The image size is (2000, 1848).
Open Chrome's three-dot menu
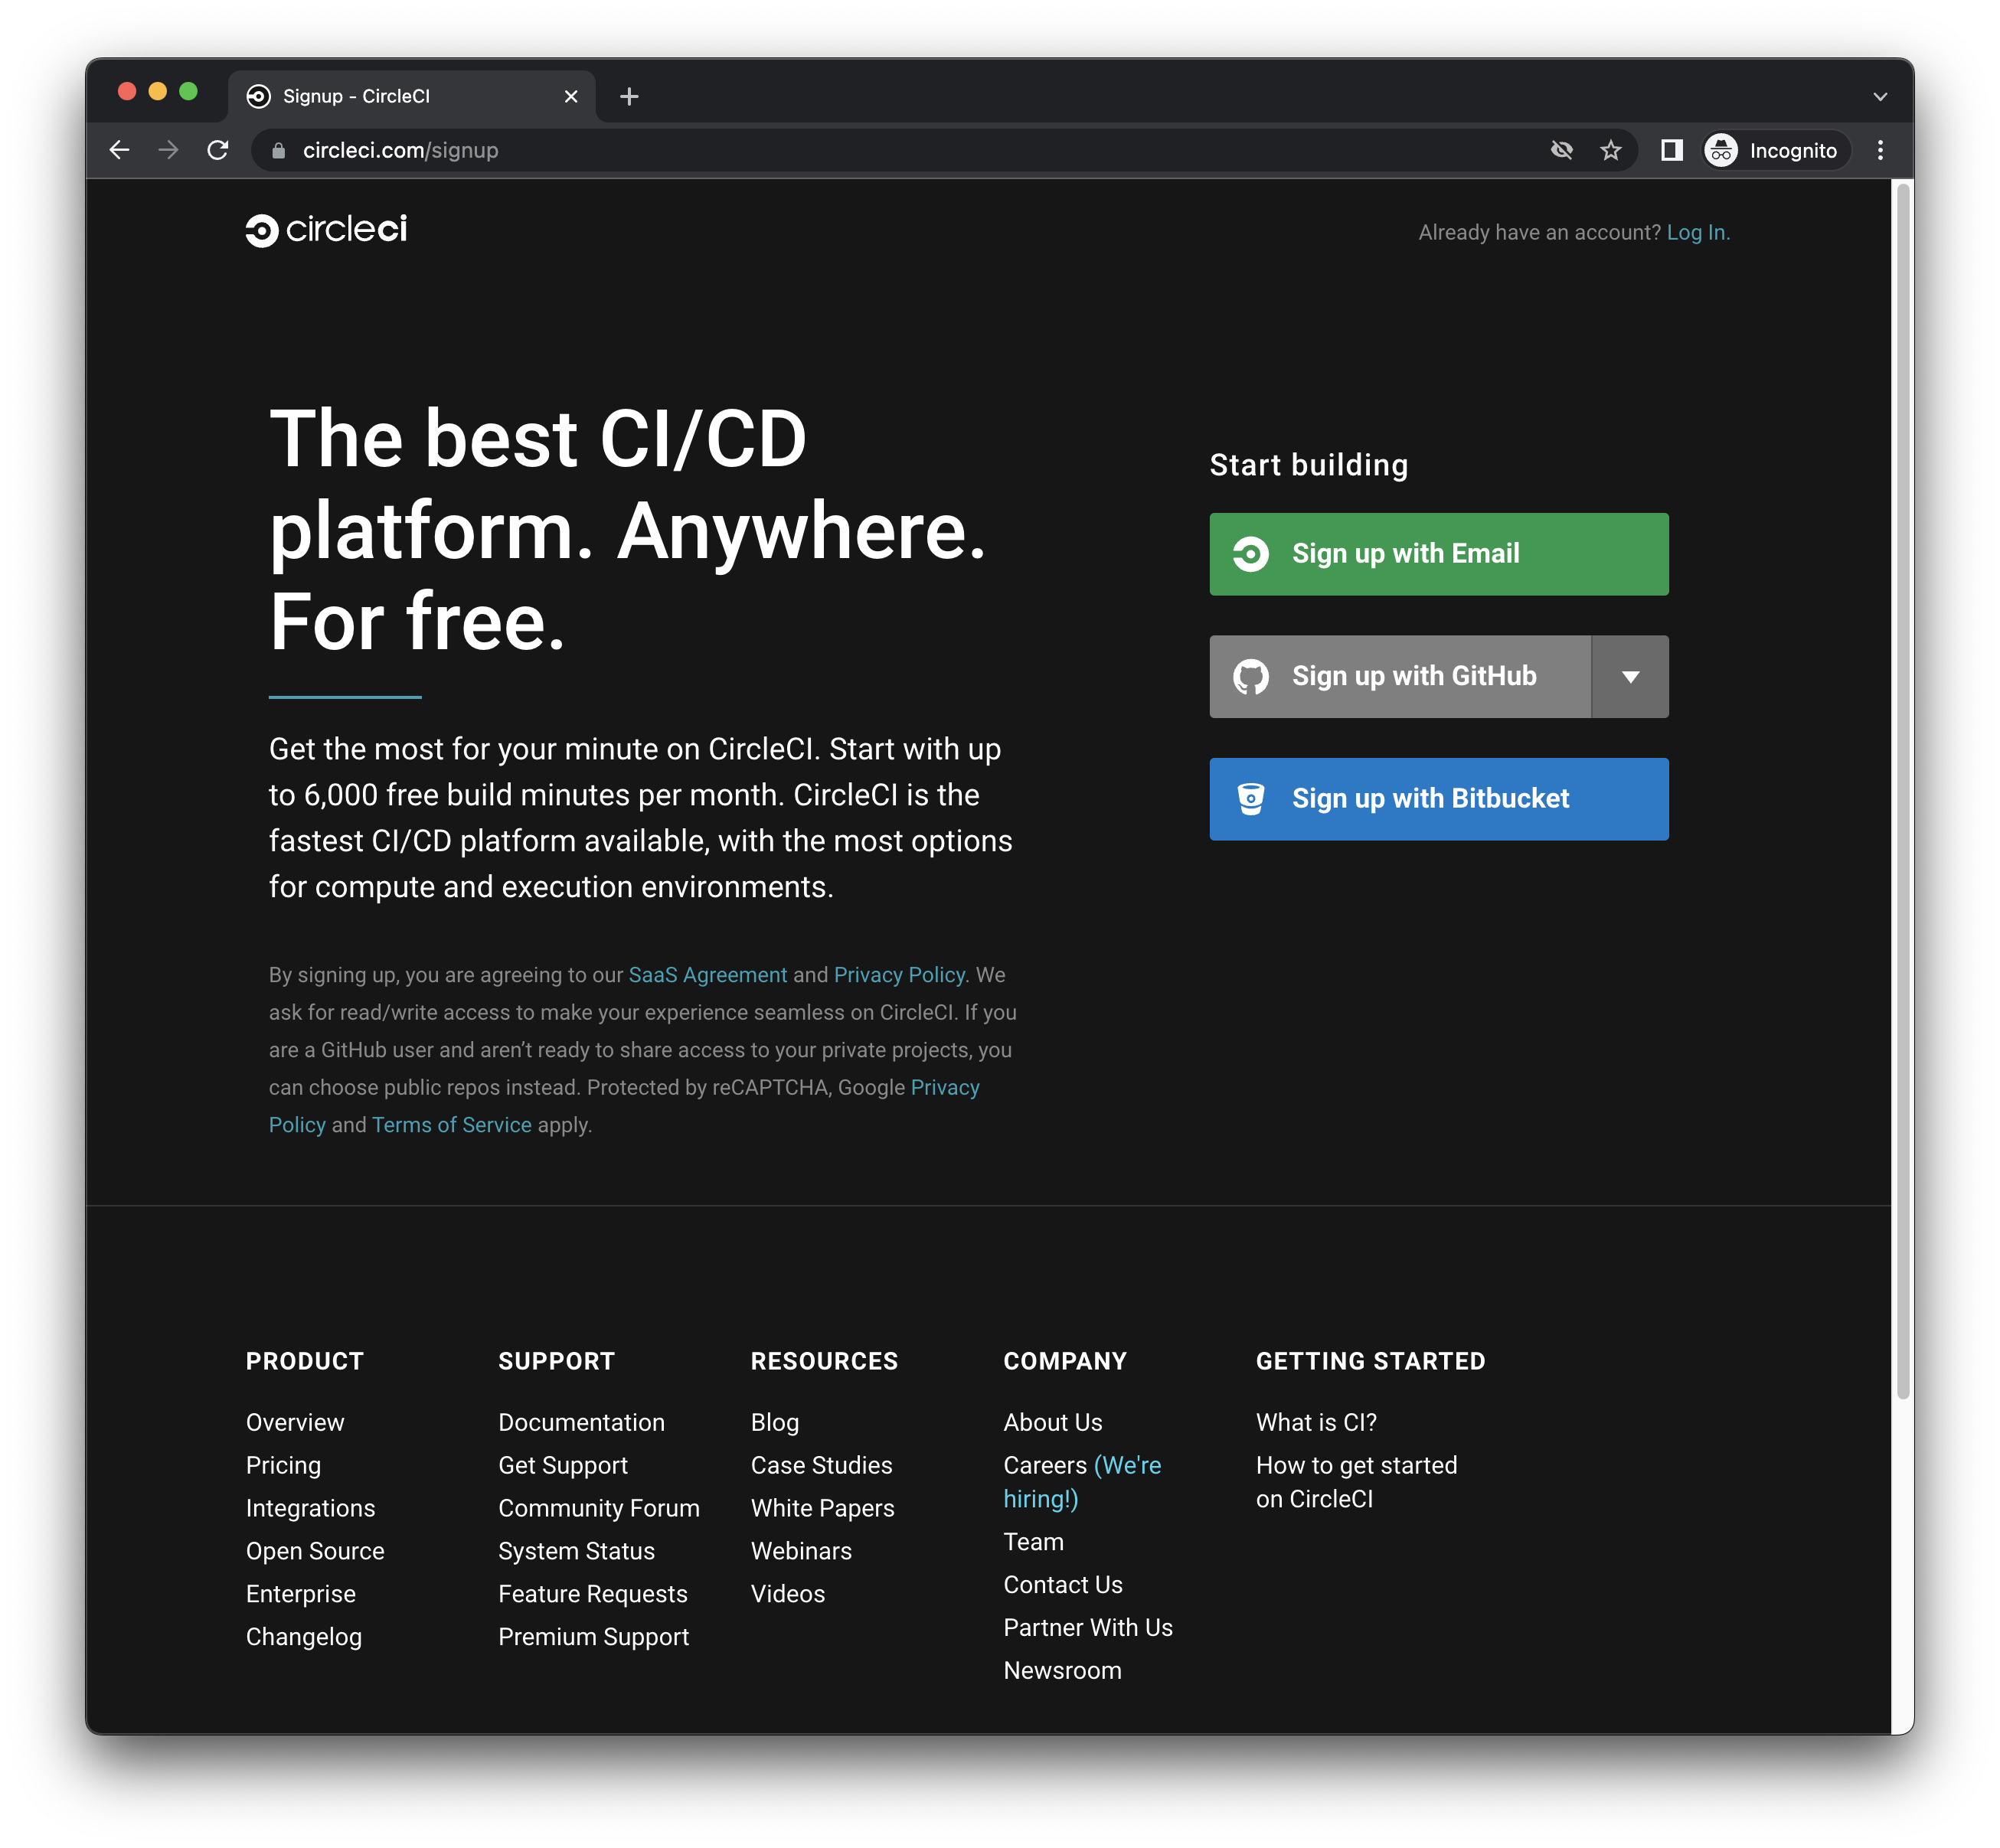(x=1880, y=150)
